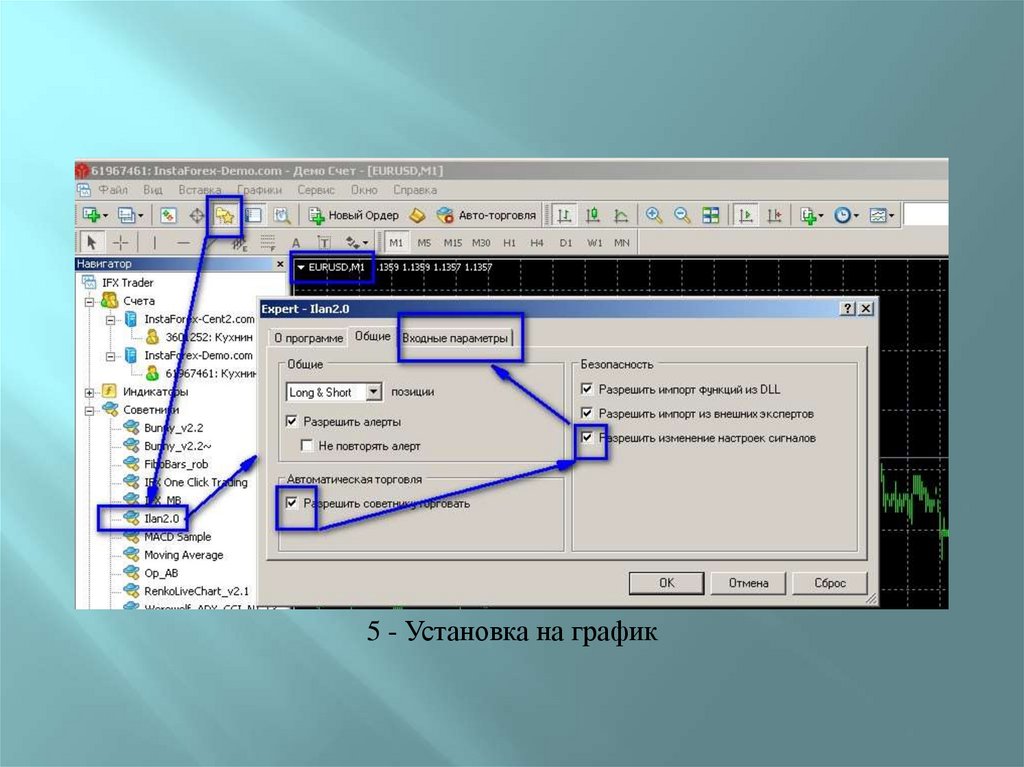Viewport: 1024px width, 767px height.
Task: Click Сброс in the Expert dialog
Action: point(830,583)
